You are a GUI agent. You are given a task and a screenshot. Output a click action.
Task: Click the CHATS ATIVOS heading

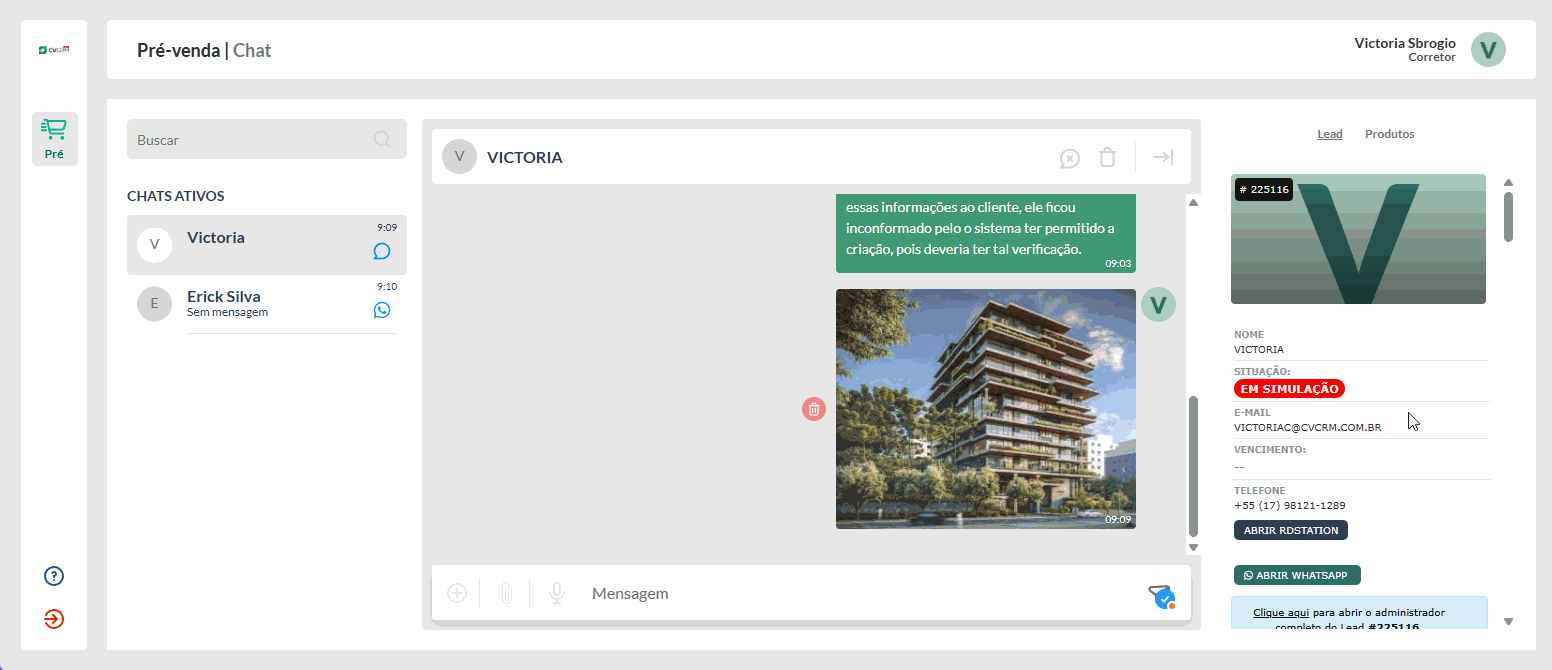coord(176,196)
